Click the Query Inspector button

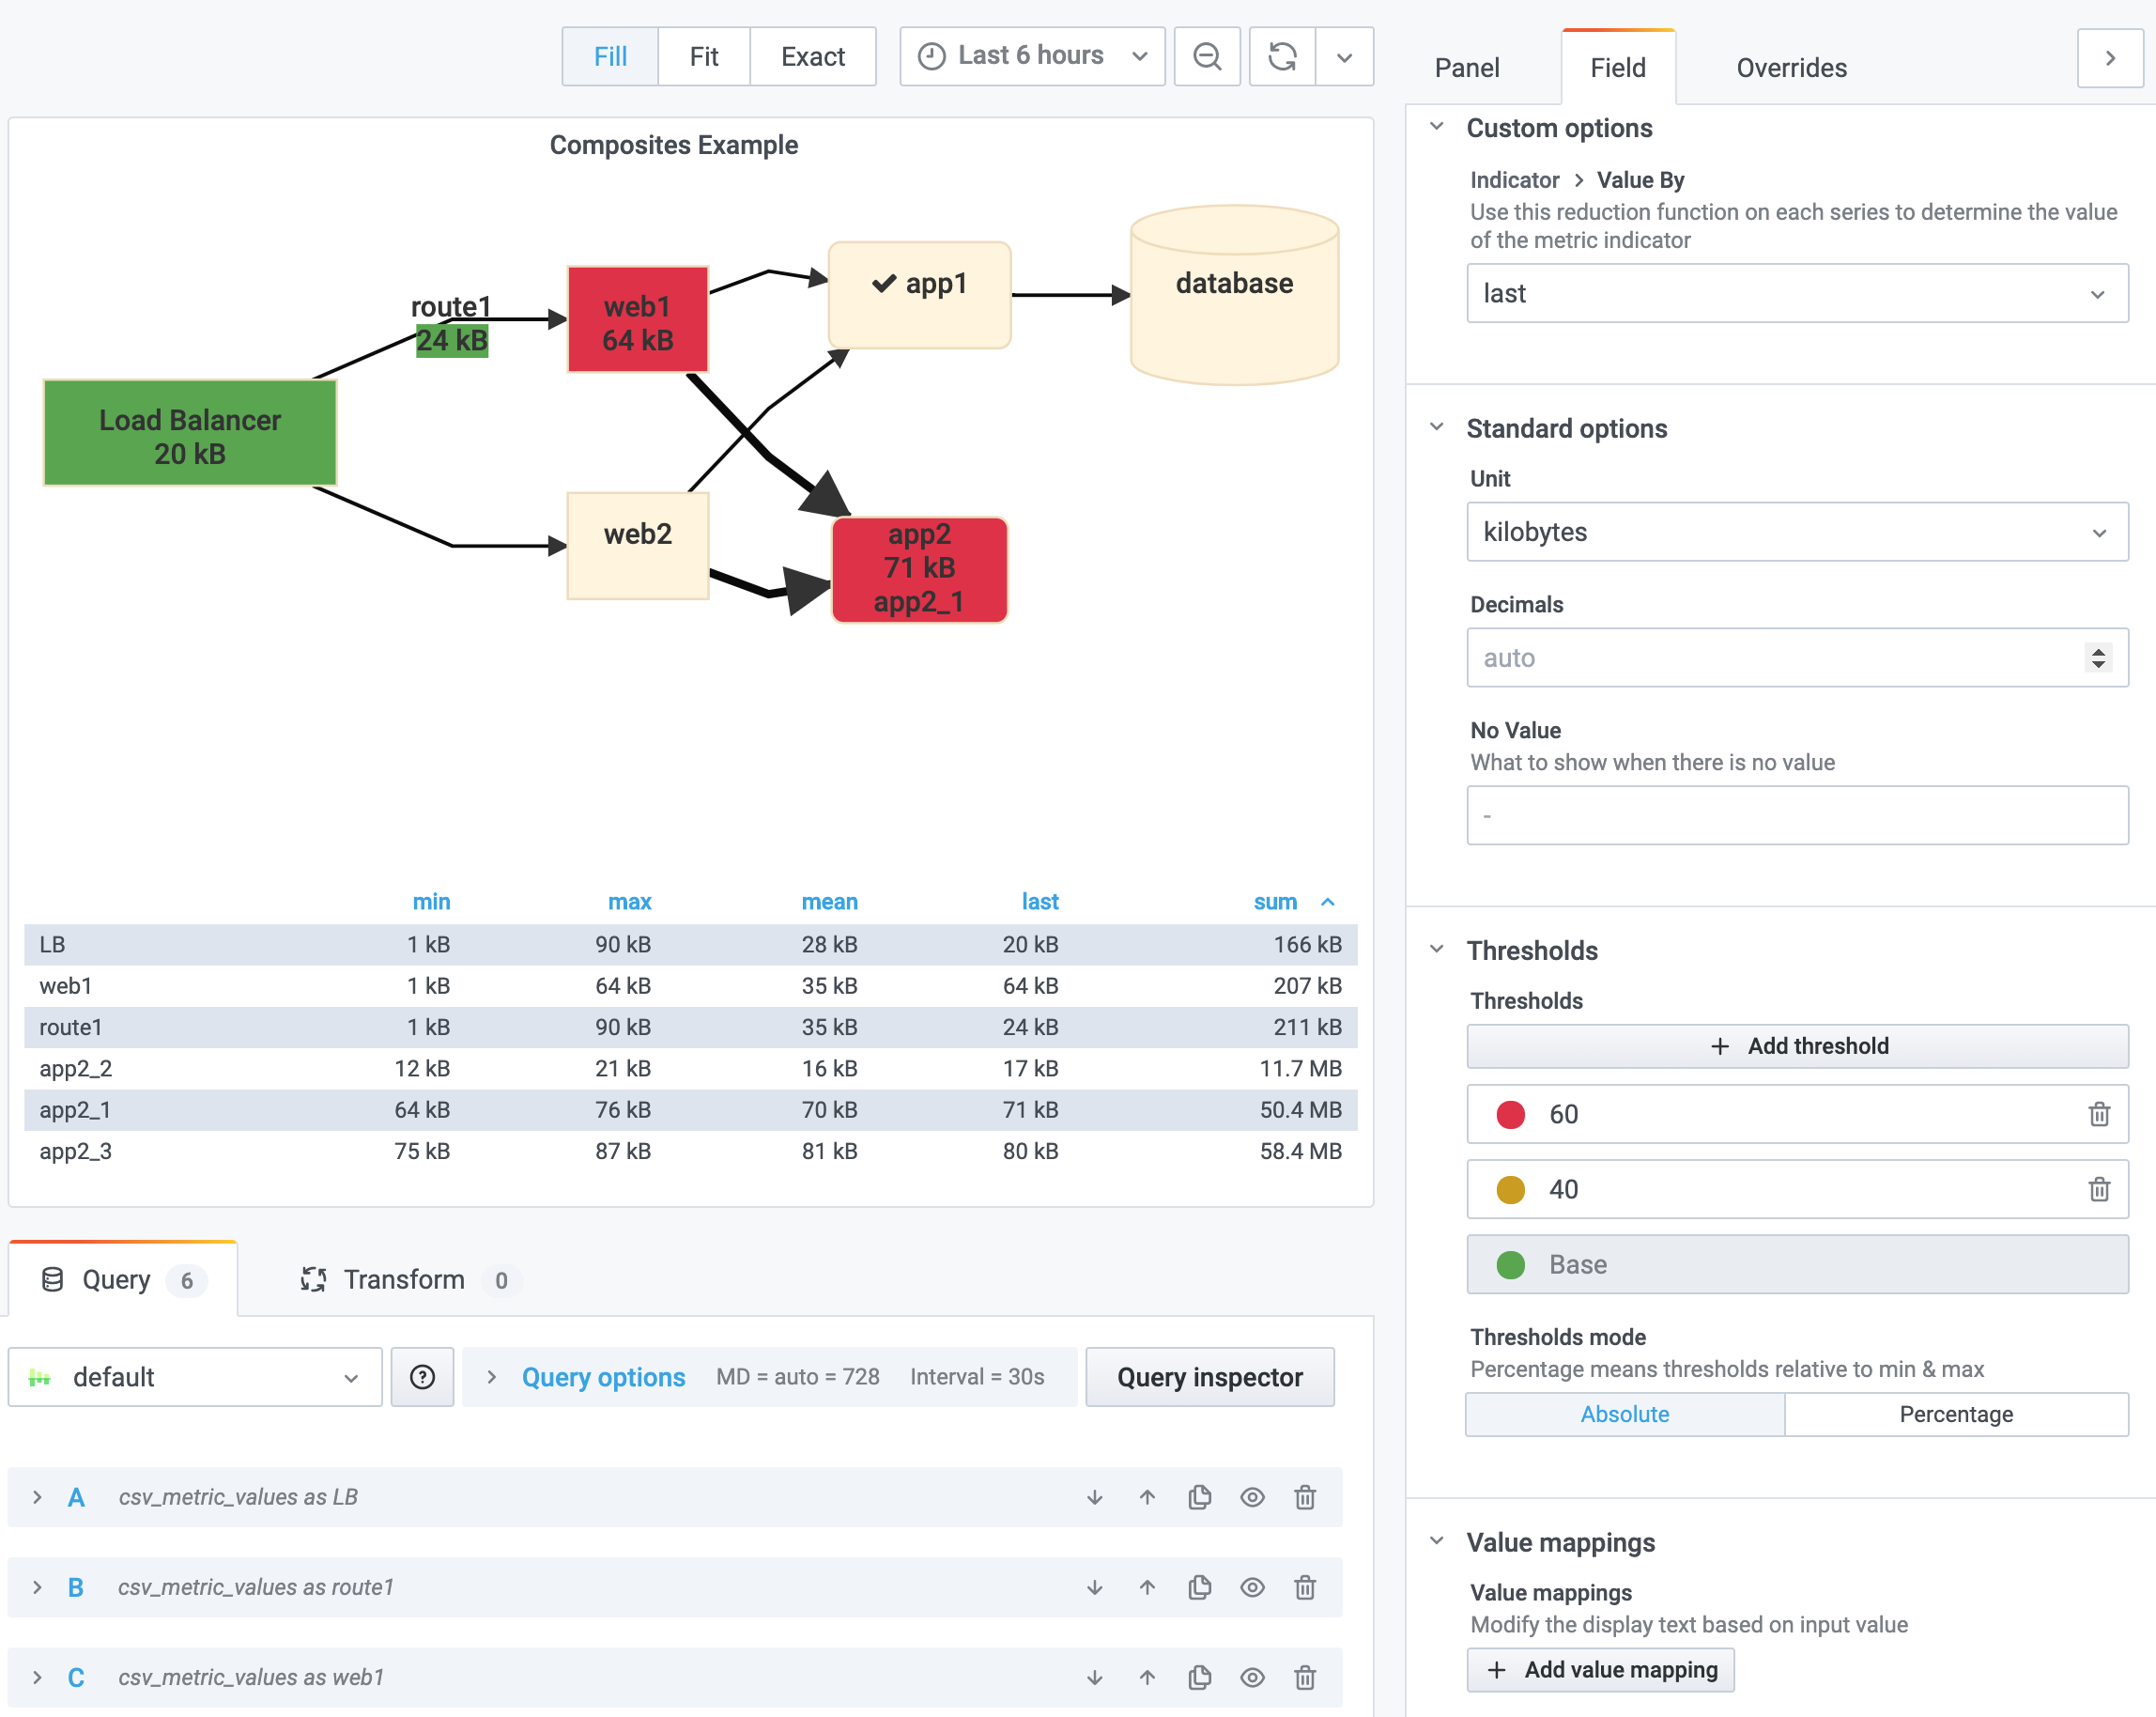click(1210, 1377)
